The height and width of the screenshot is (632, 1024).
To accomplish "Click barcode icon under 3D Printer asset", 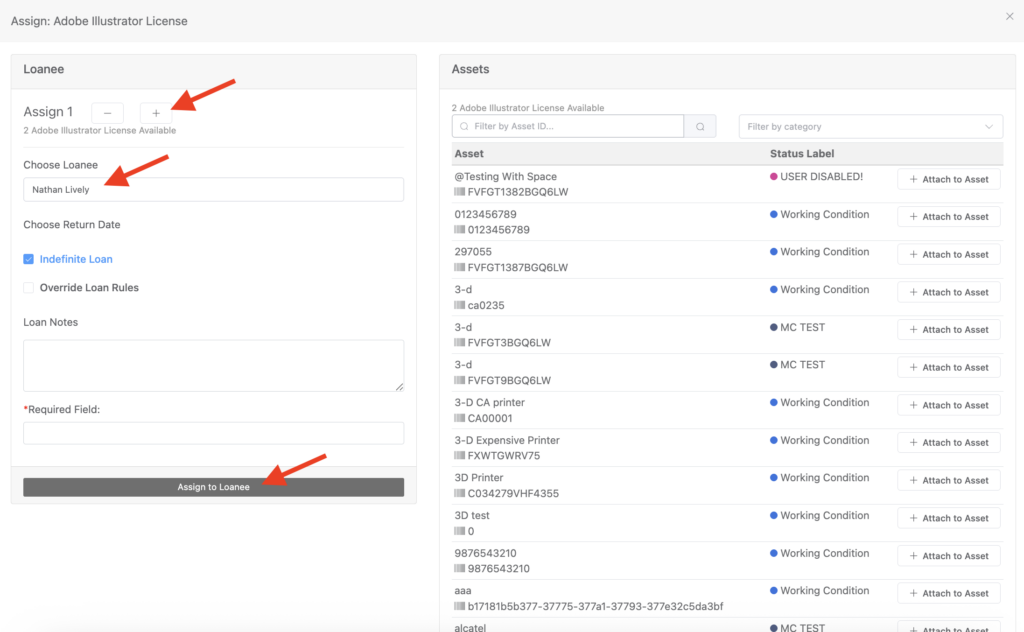I will 460,494.
